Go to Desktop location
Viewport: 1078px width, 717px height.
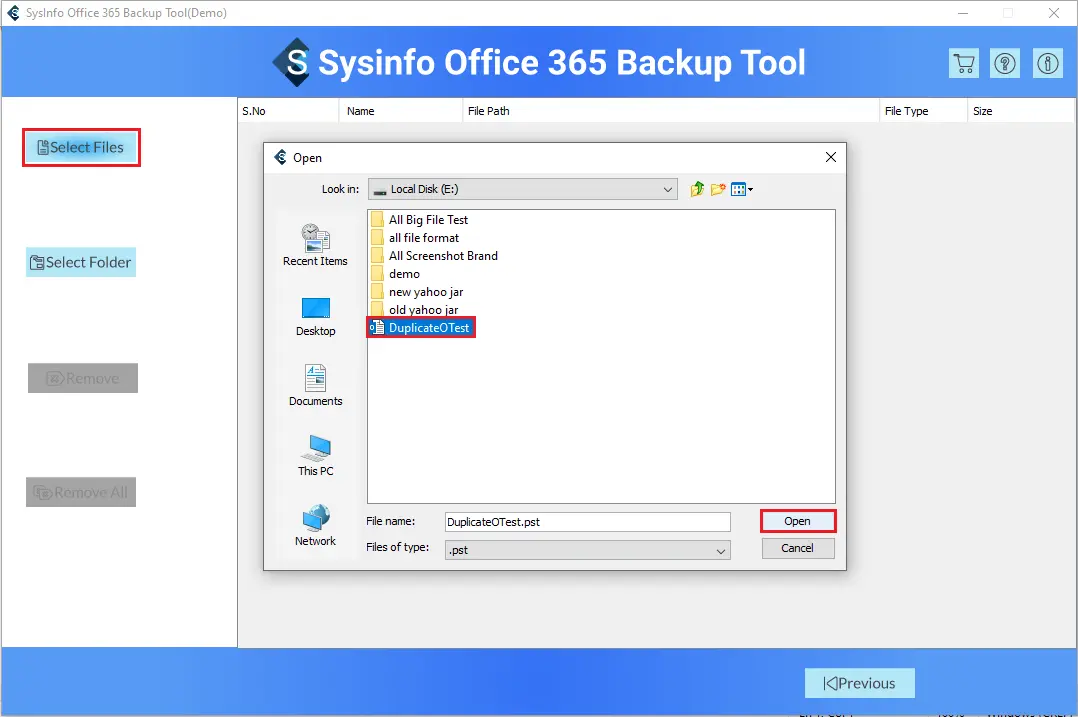tap(316, 316)
